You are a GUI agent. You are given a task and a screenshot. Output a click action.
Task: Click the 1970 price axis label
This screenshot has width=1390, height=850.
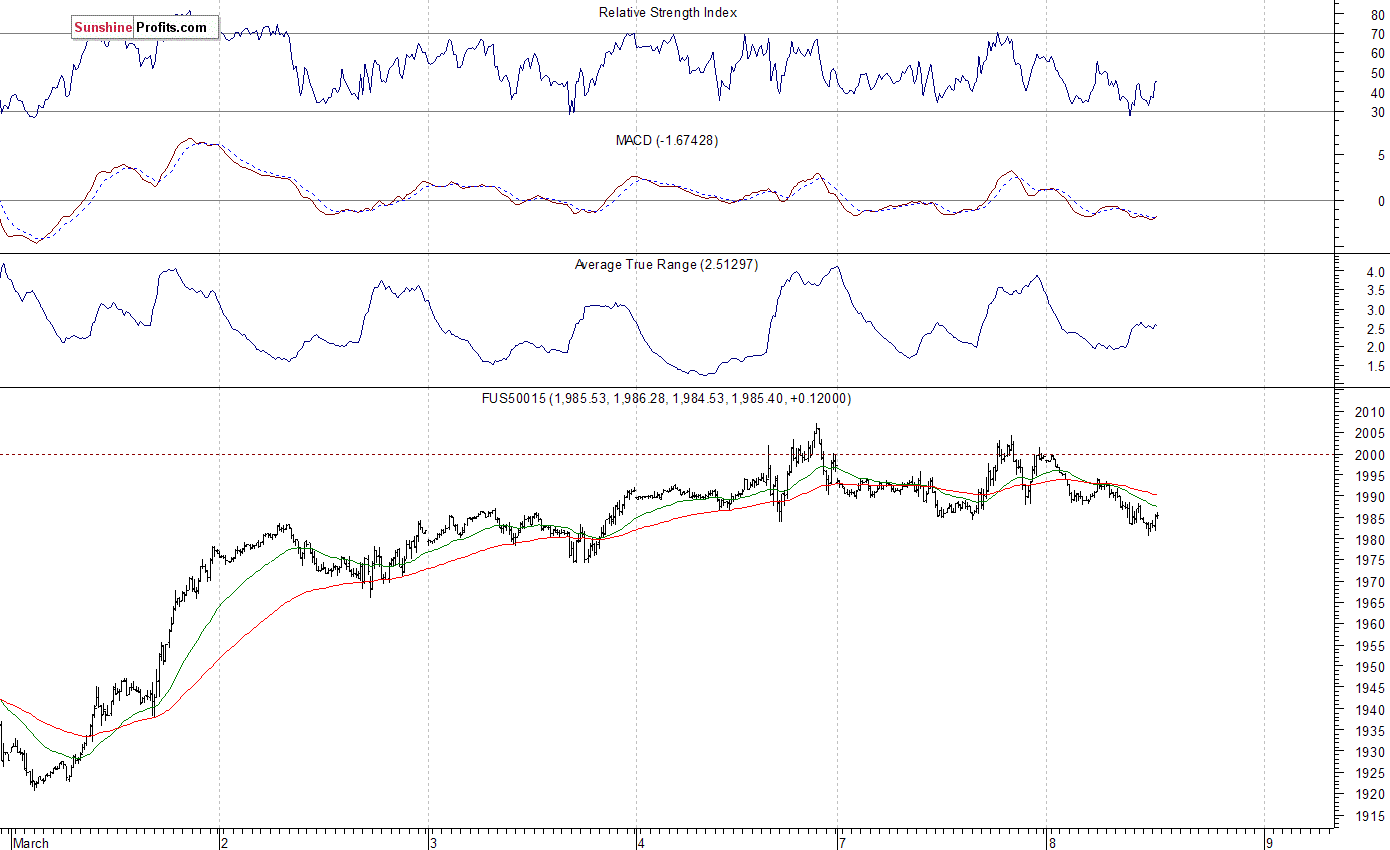click(x=1371, y=582)
